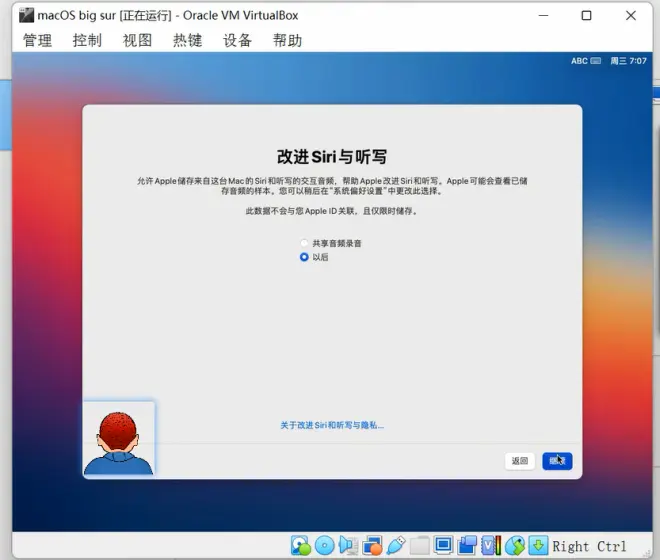Click the blue continue button

[557, 461]
